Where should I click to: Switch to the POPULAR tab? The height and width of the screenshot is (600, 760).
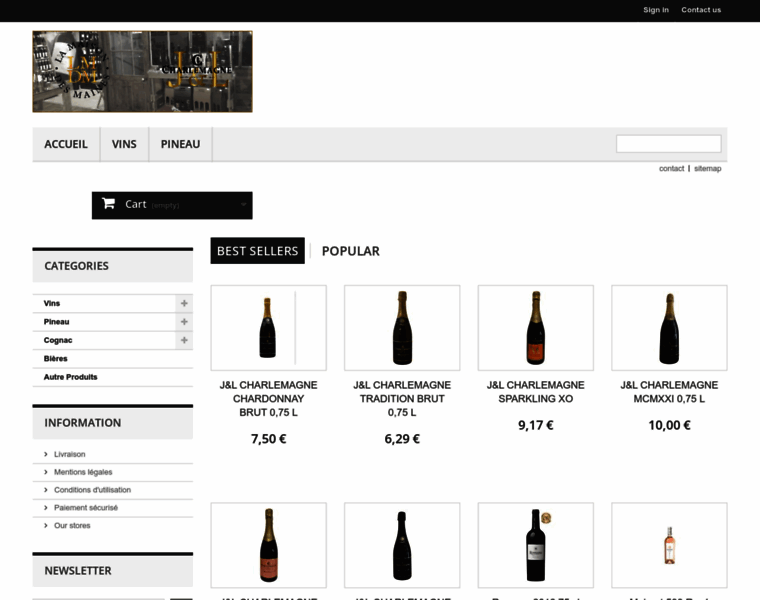350,251
